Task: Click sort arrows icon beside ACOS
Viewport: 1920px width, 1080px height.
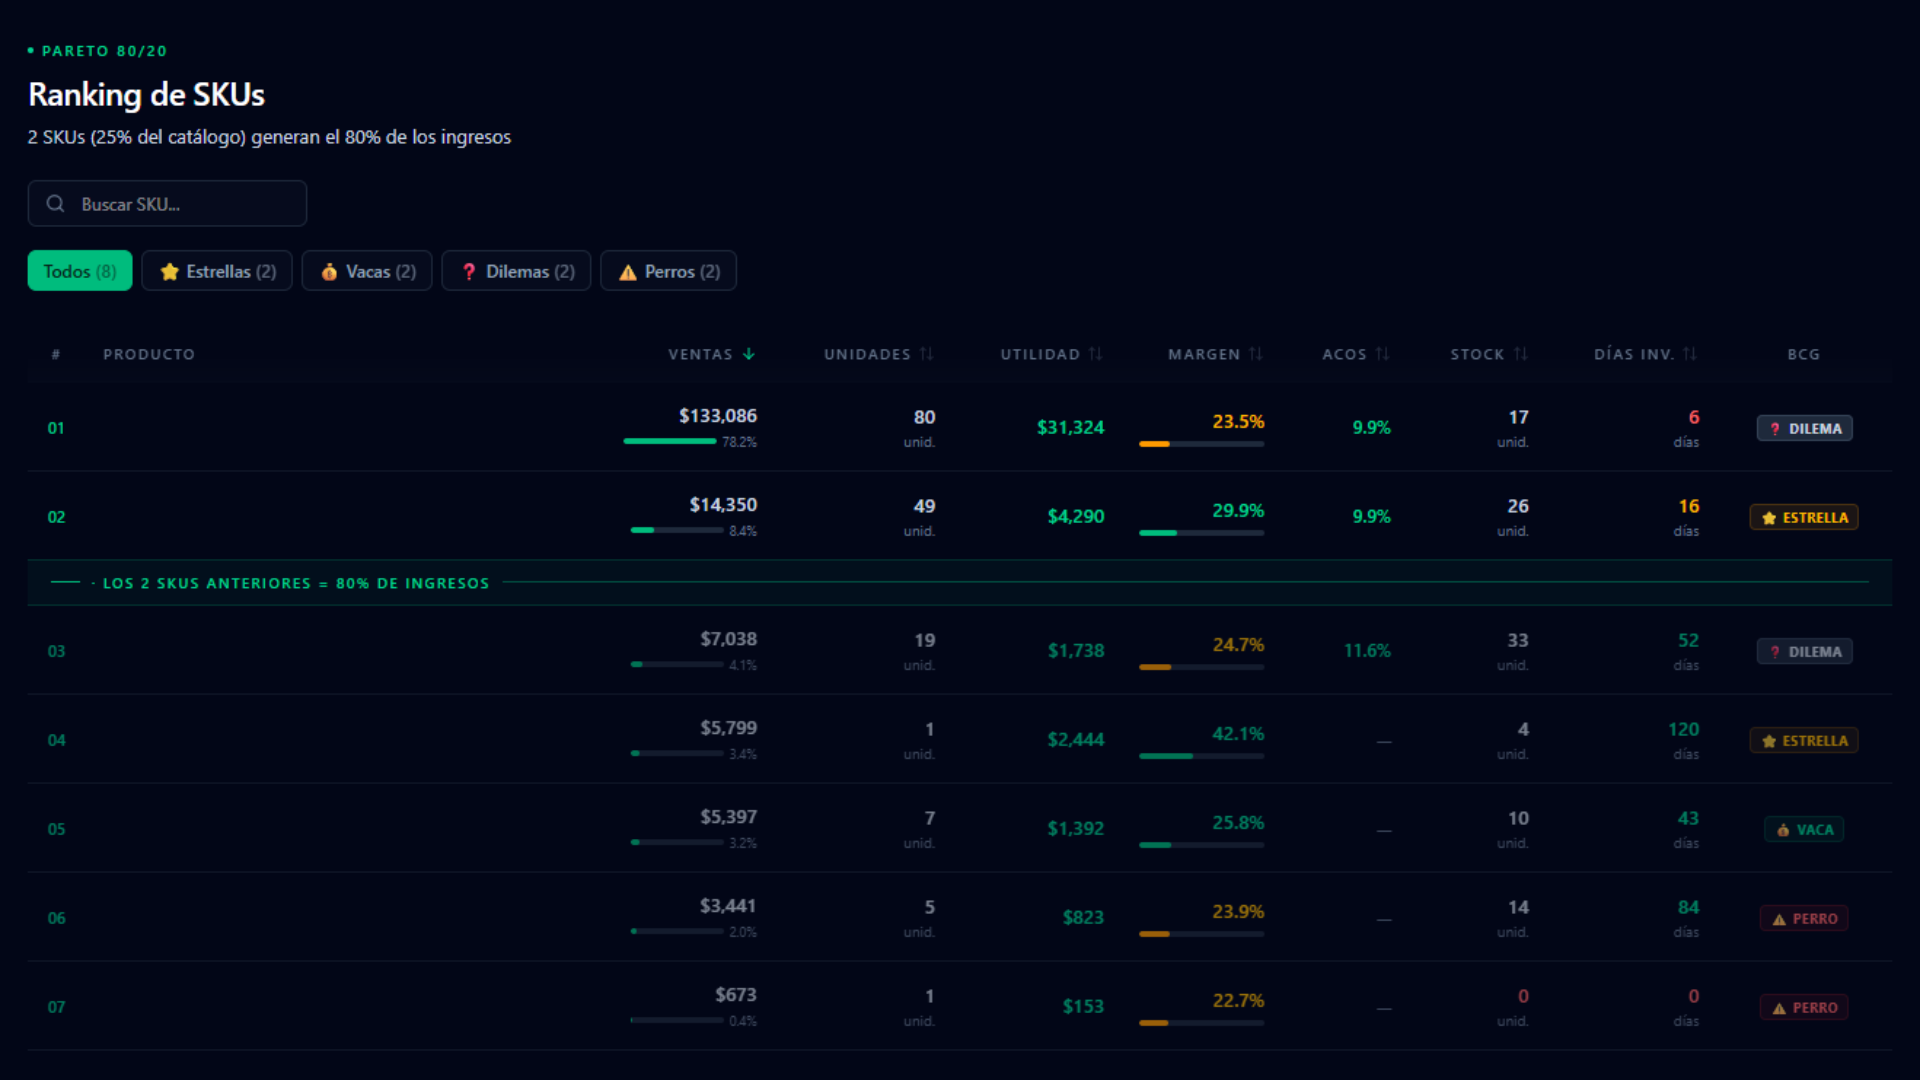Action: (1382, 354)
